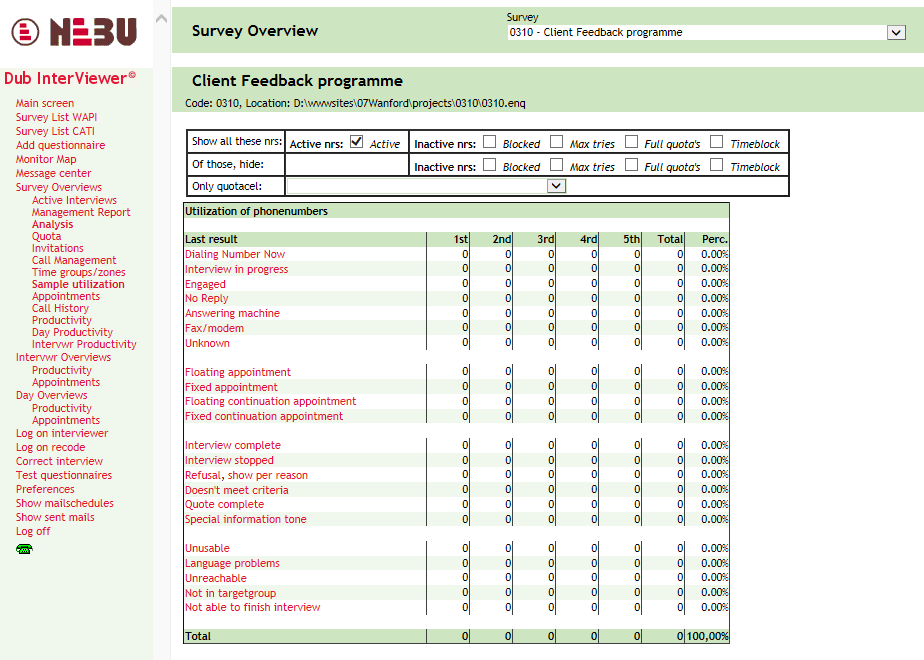
Task: Click Interview complete result link
Action: (x=233, y=446)
